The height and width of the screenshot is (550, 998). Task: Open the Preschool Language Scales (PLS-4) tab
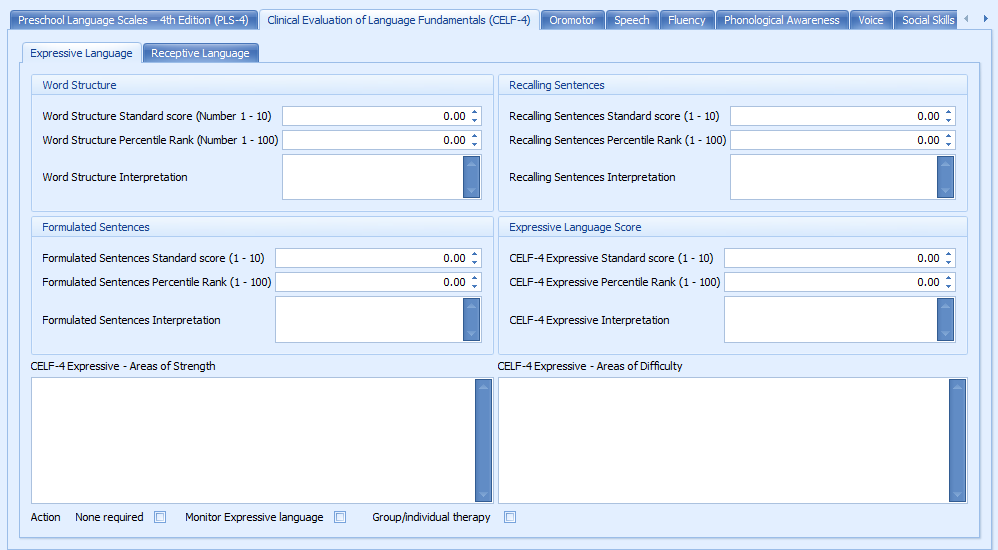[x=134, y=20]
